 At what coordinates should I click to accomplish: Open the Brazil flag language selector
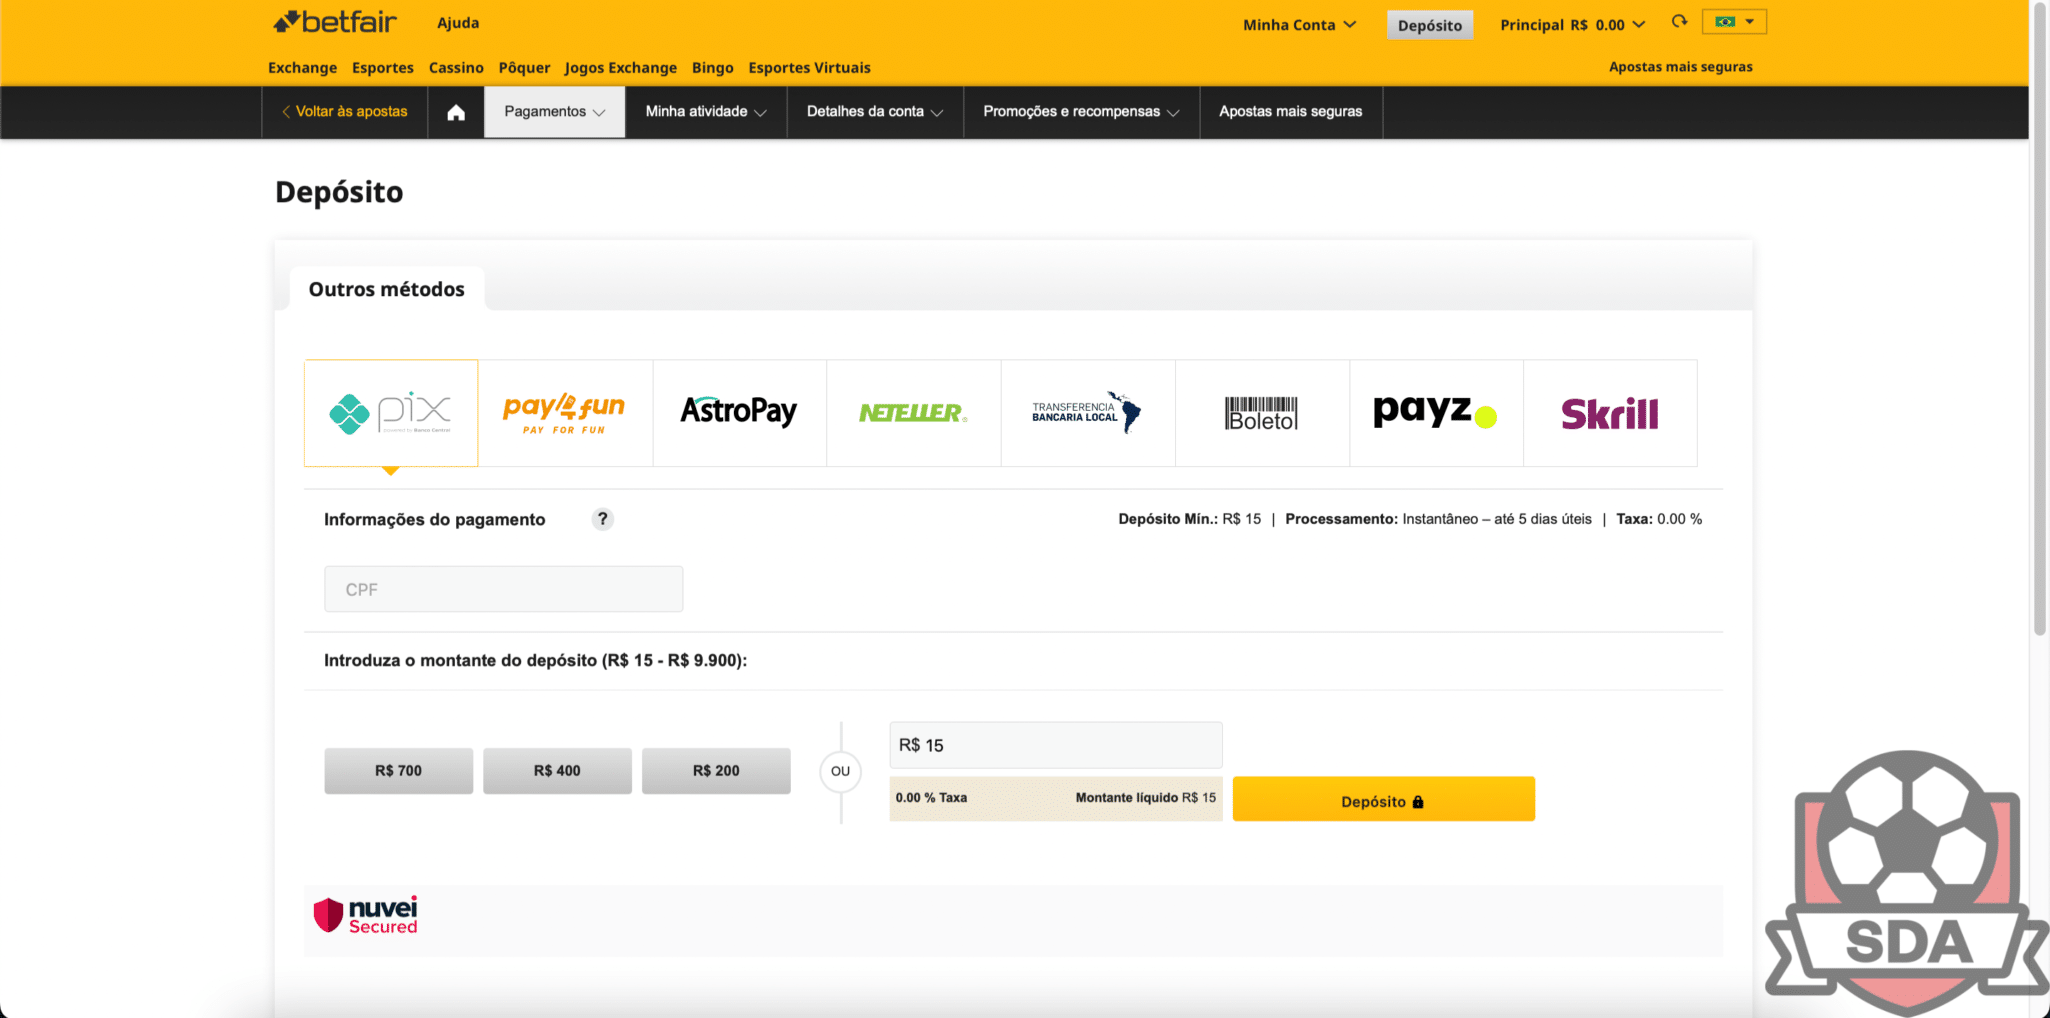[1734, 22]
